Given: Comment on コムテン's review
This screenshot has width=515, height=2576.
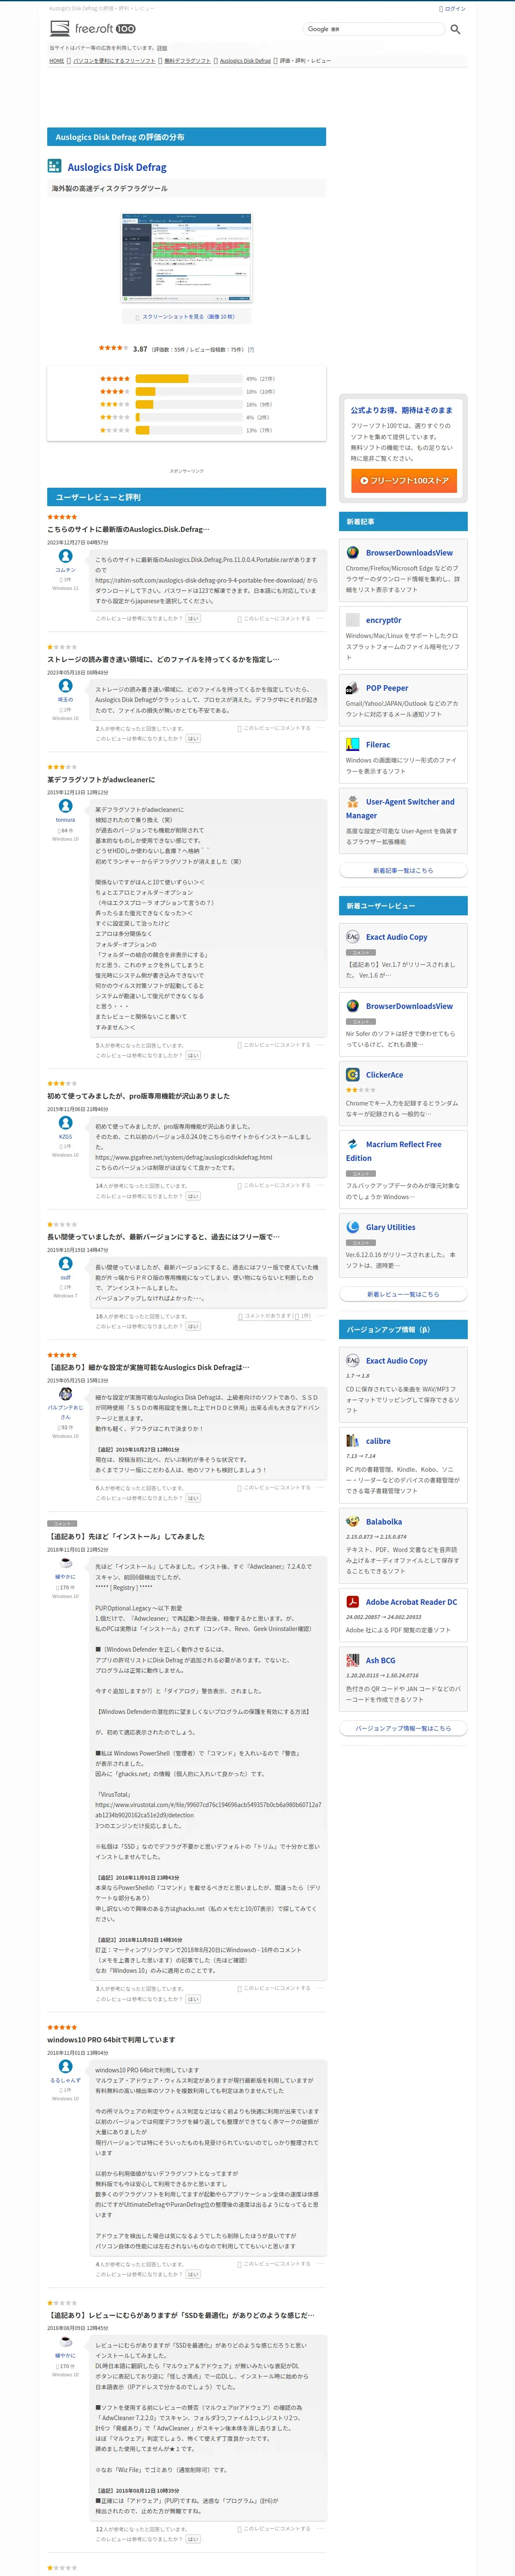Looking at the screenshot, I should 274,619.
